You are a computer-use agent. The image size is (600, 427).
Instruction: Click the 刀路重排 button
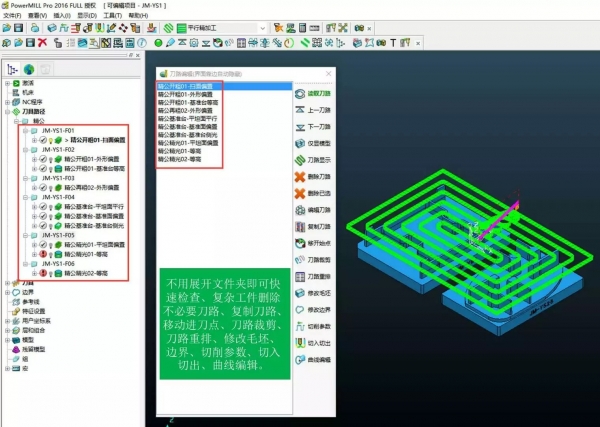(313, 275)
